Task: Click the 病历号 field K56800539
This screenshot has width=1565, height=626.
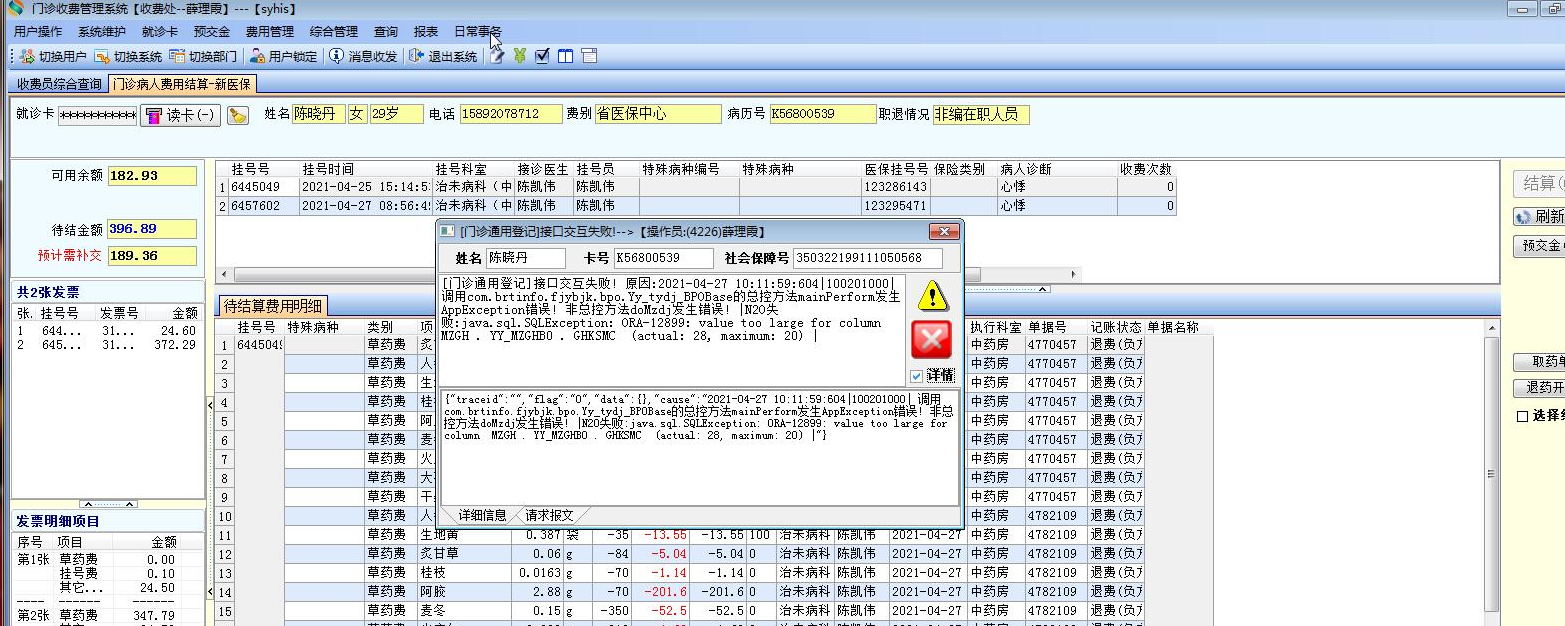Action: [823, 114]
